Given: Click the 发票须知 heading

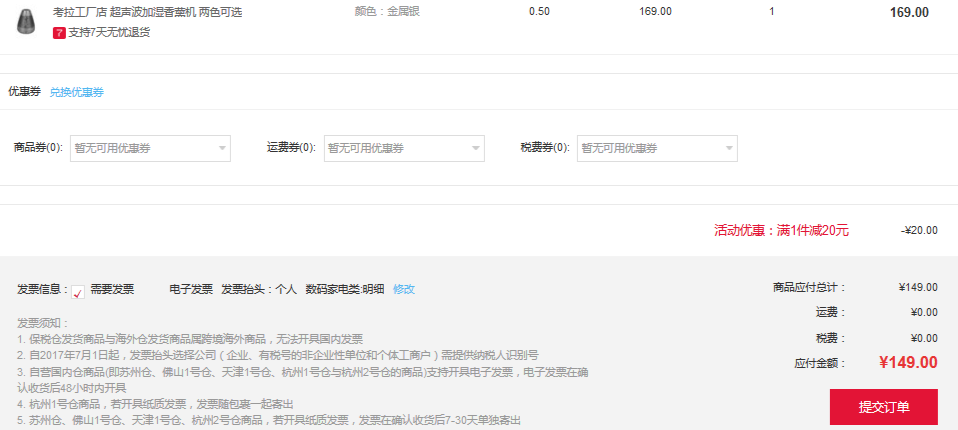Looking at the screenshot, I should (x=43, y=322).
